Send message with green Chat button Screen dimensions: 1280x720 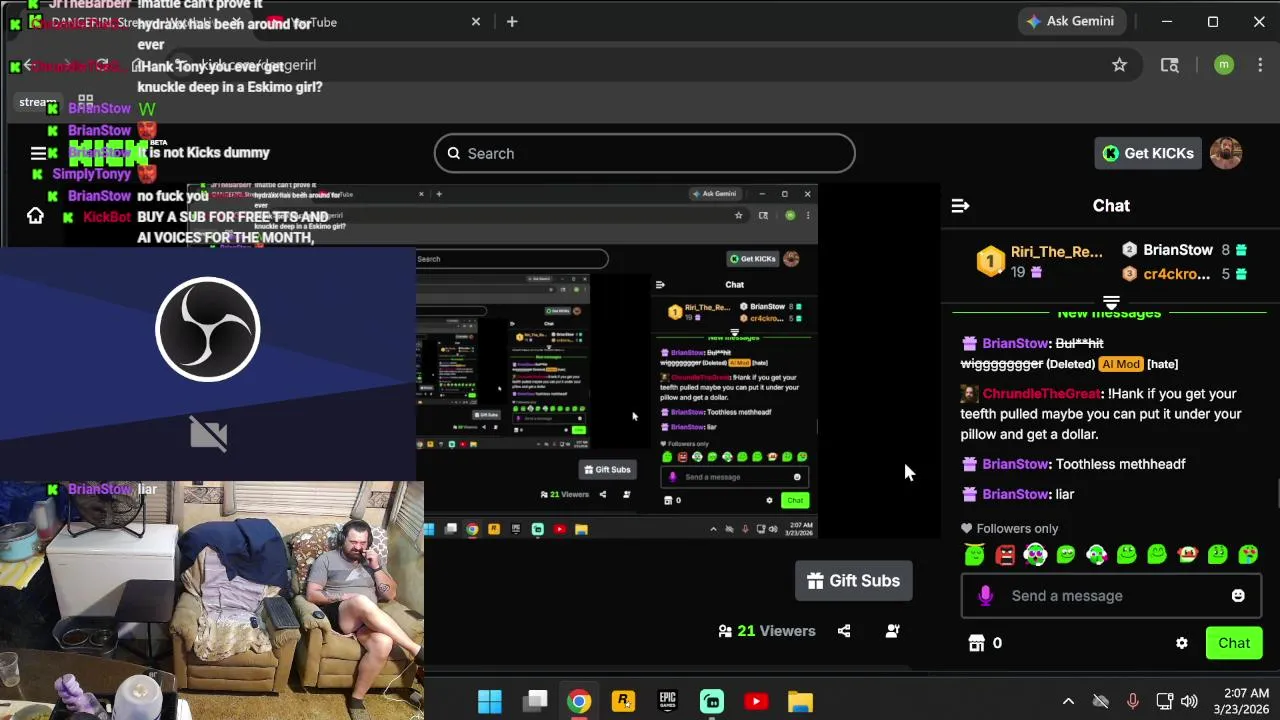tap(1234, 643)
